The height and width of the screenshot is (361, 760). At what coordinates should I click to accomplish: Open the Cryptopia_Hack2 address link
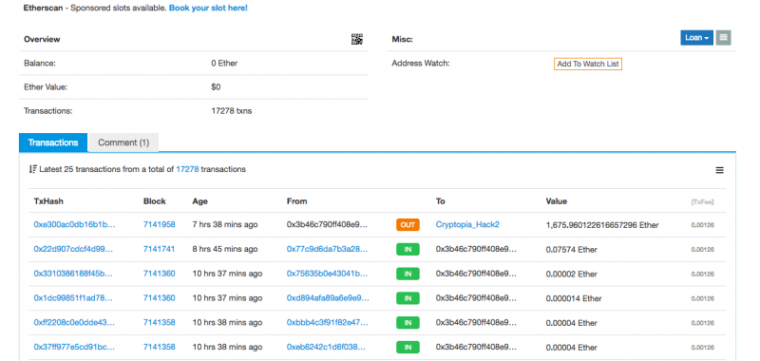tap(468, 224)
